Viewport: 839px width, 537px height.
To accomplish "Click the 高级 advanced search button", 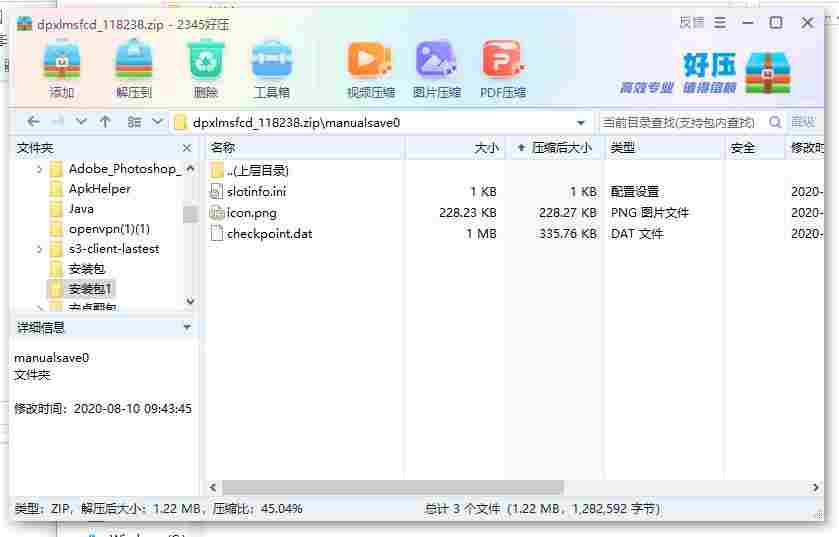I will (803, 122).
